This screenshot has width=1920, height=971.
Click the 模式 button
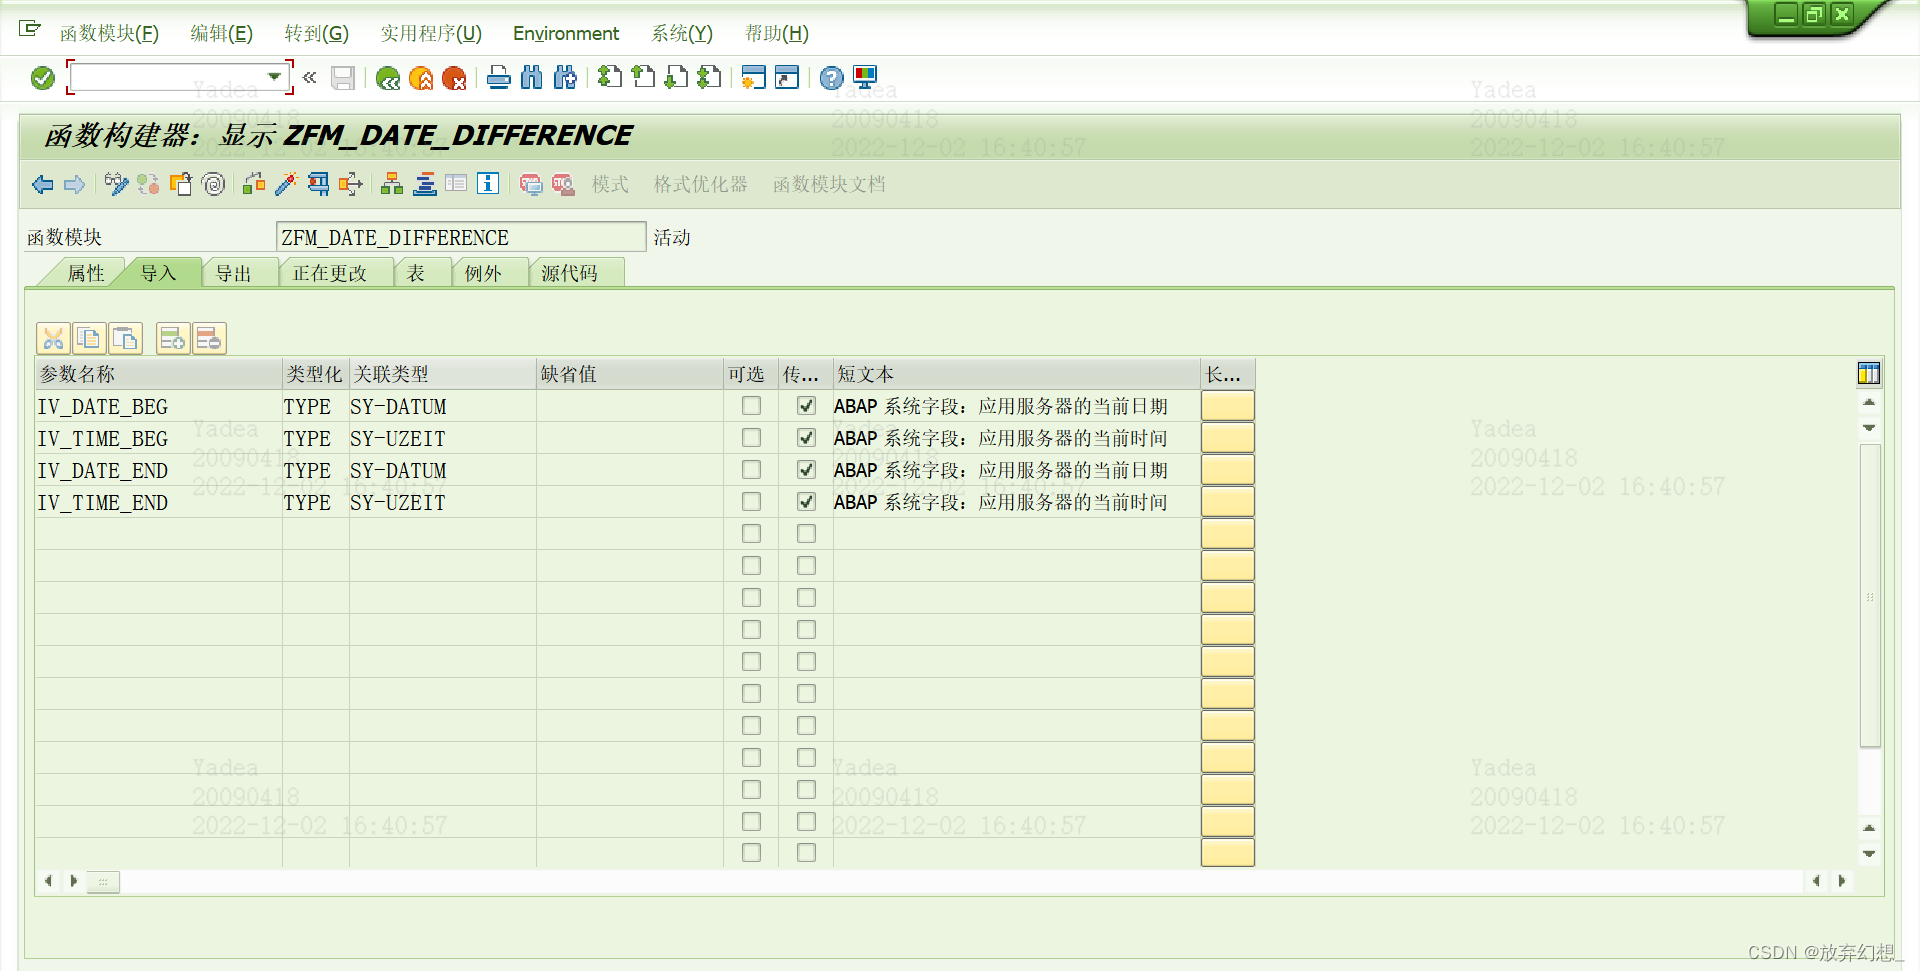click(x=610, y=184)
